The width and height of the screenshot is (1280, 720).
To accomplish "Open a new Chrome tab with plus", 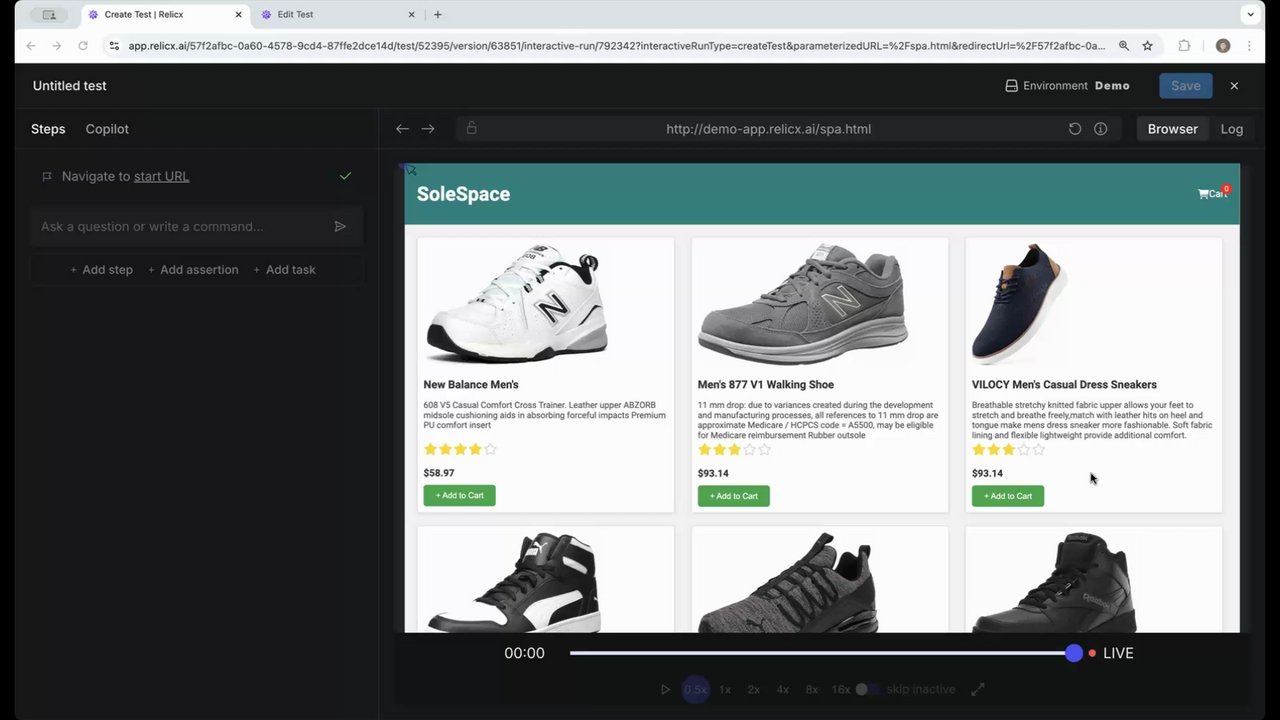I will pos(438,15).
